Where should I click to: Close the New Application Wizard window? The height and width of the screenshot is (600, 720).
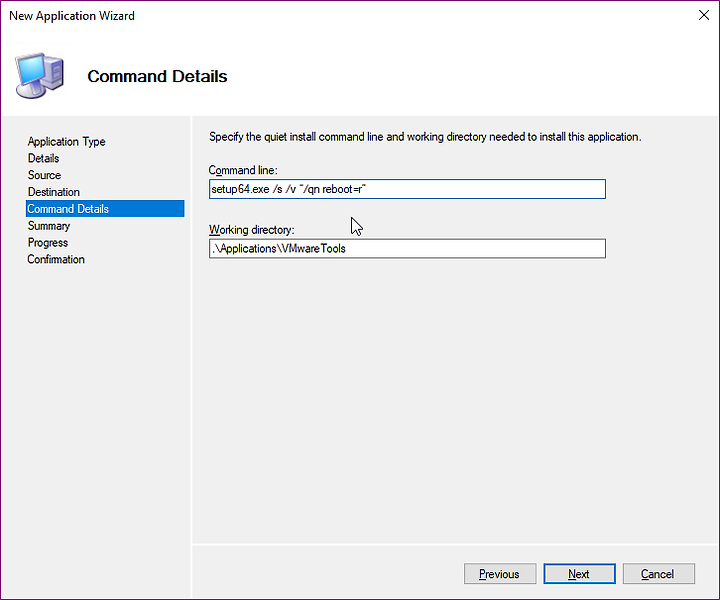(x=703, y=15)
